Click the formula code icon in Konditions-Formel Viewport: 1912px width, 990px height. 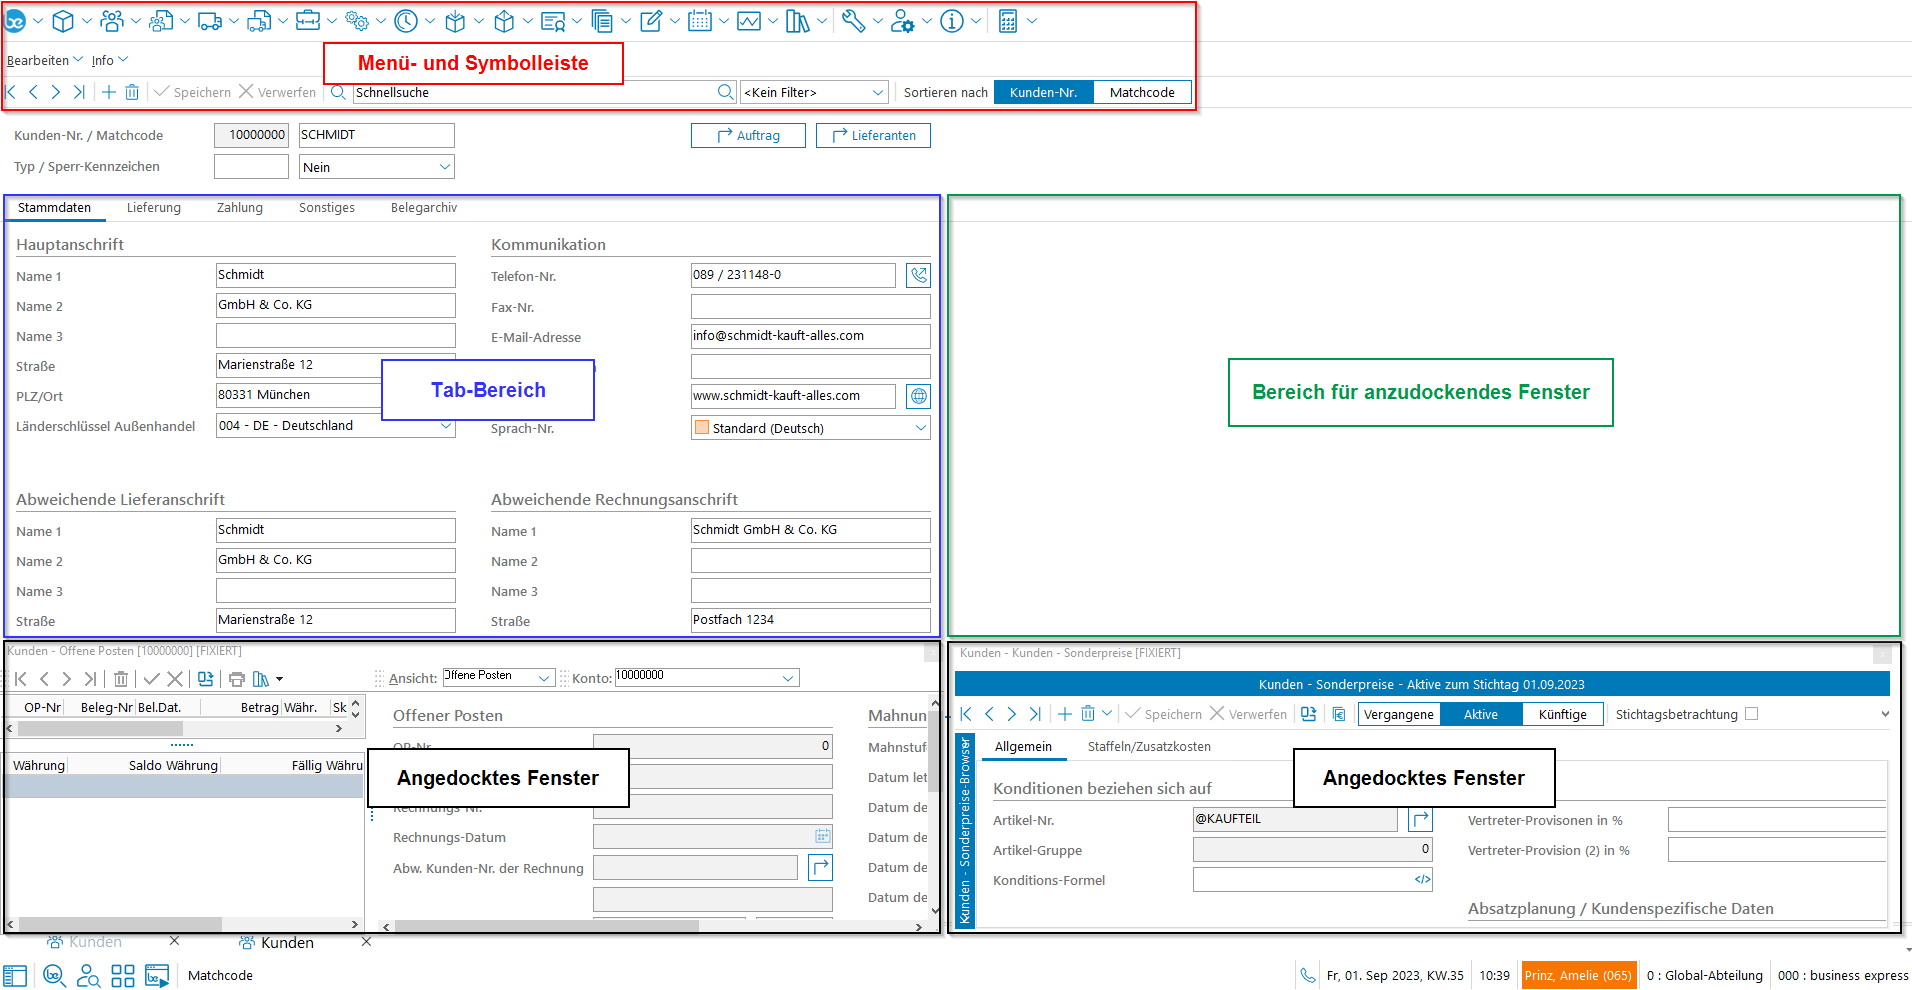[x=1421, y=880]
